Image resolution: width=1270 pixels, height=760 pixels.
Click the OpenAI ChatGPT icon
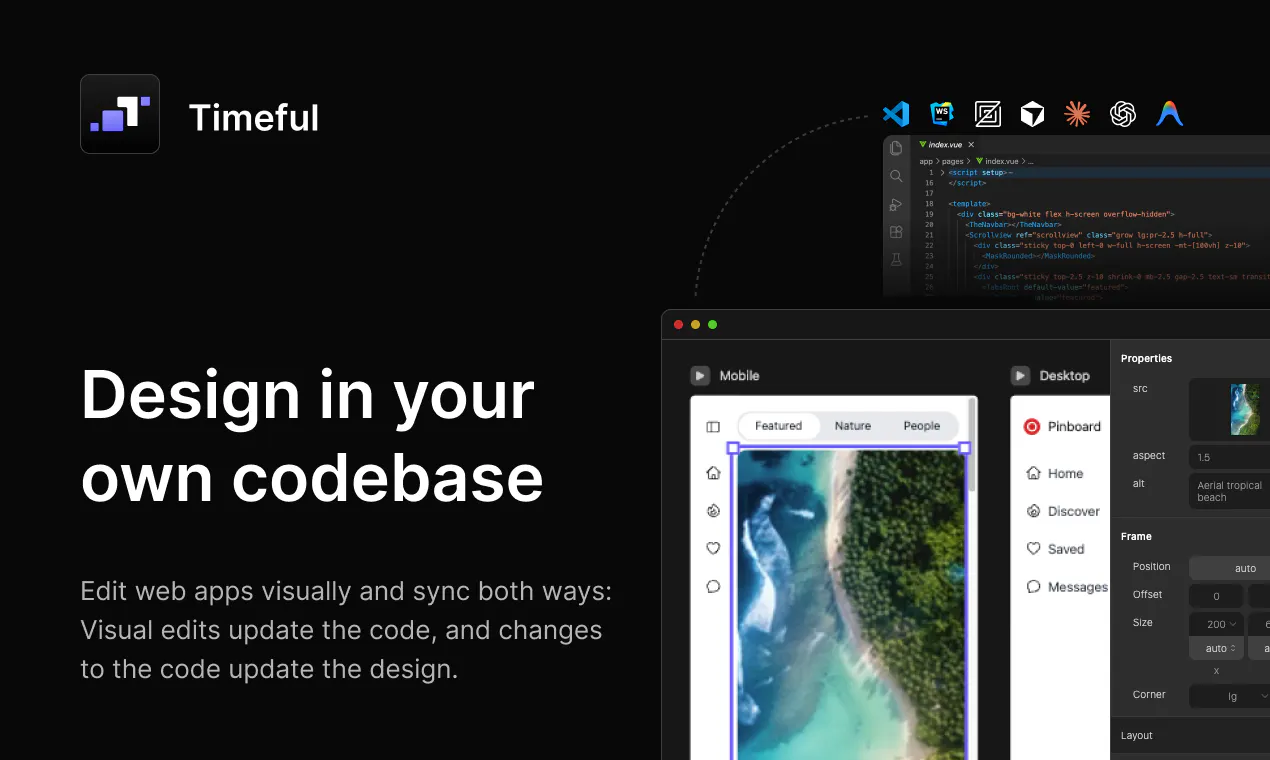tap(1123, 114)
